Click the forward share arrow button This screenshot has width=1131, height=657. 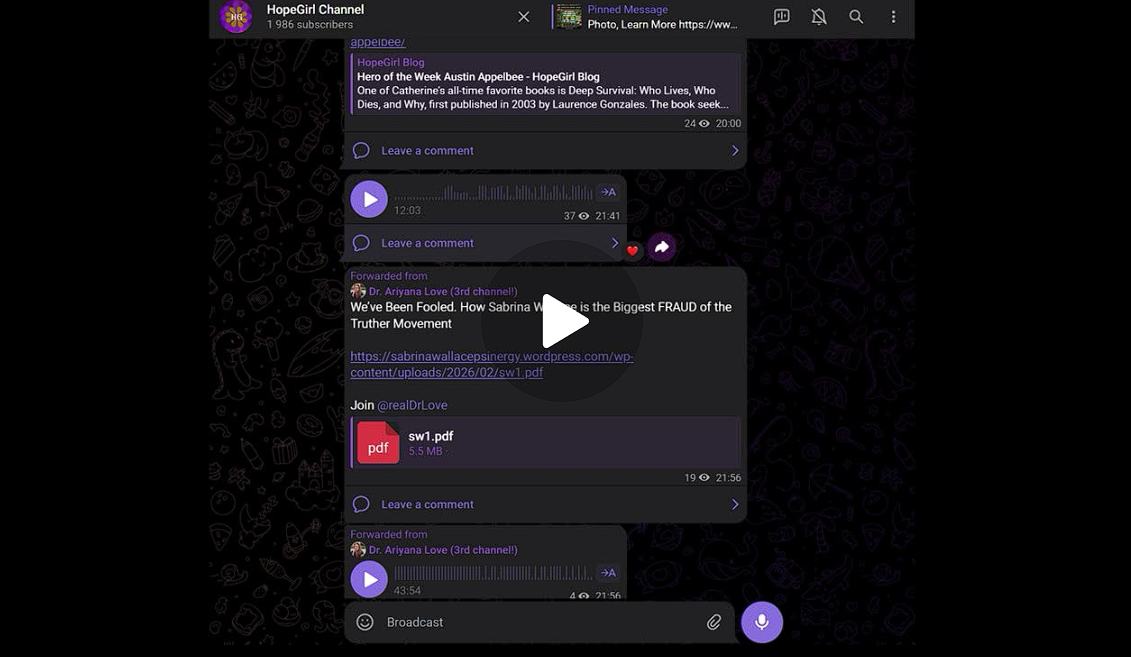click(661, 247)
